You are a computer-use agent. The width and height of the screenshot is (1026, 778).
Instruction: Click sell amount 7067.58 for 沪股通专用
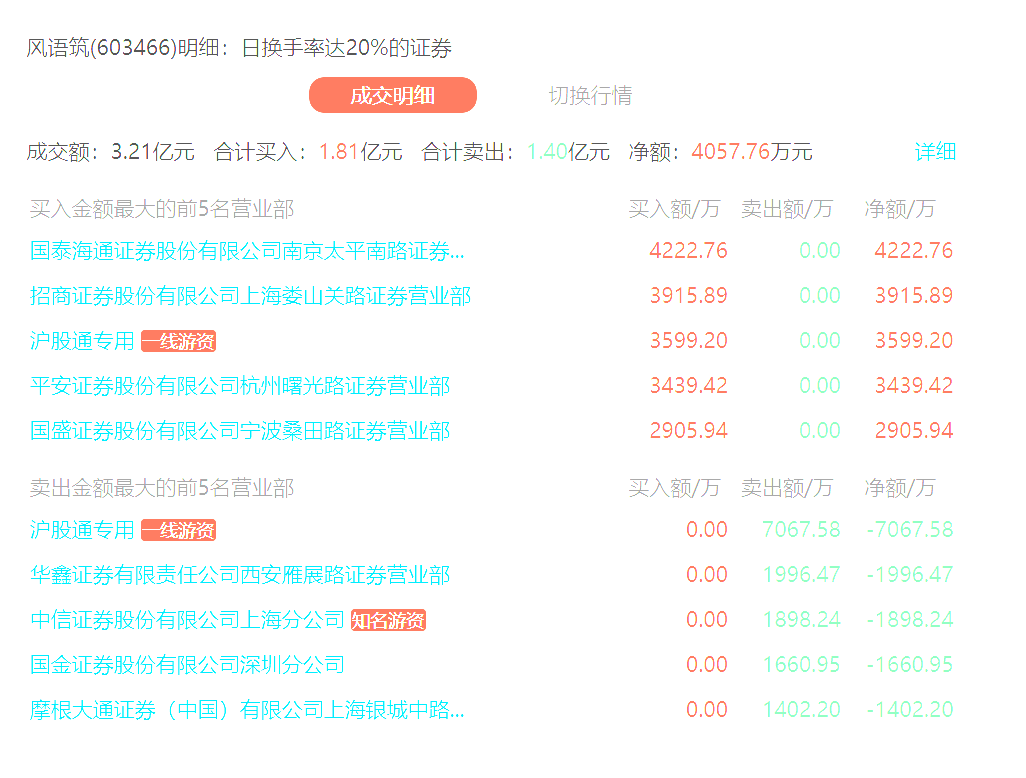coord(802,529)
